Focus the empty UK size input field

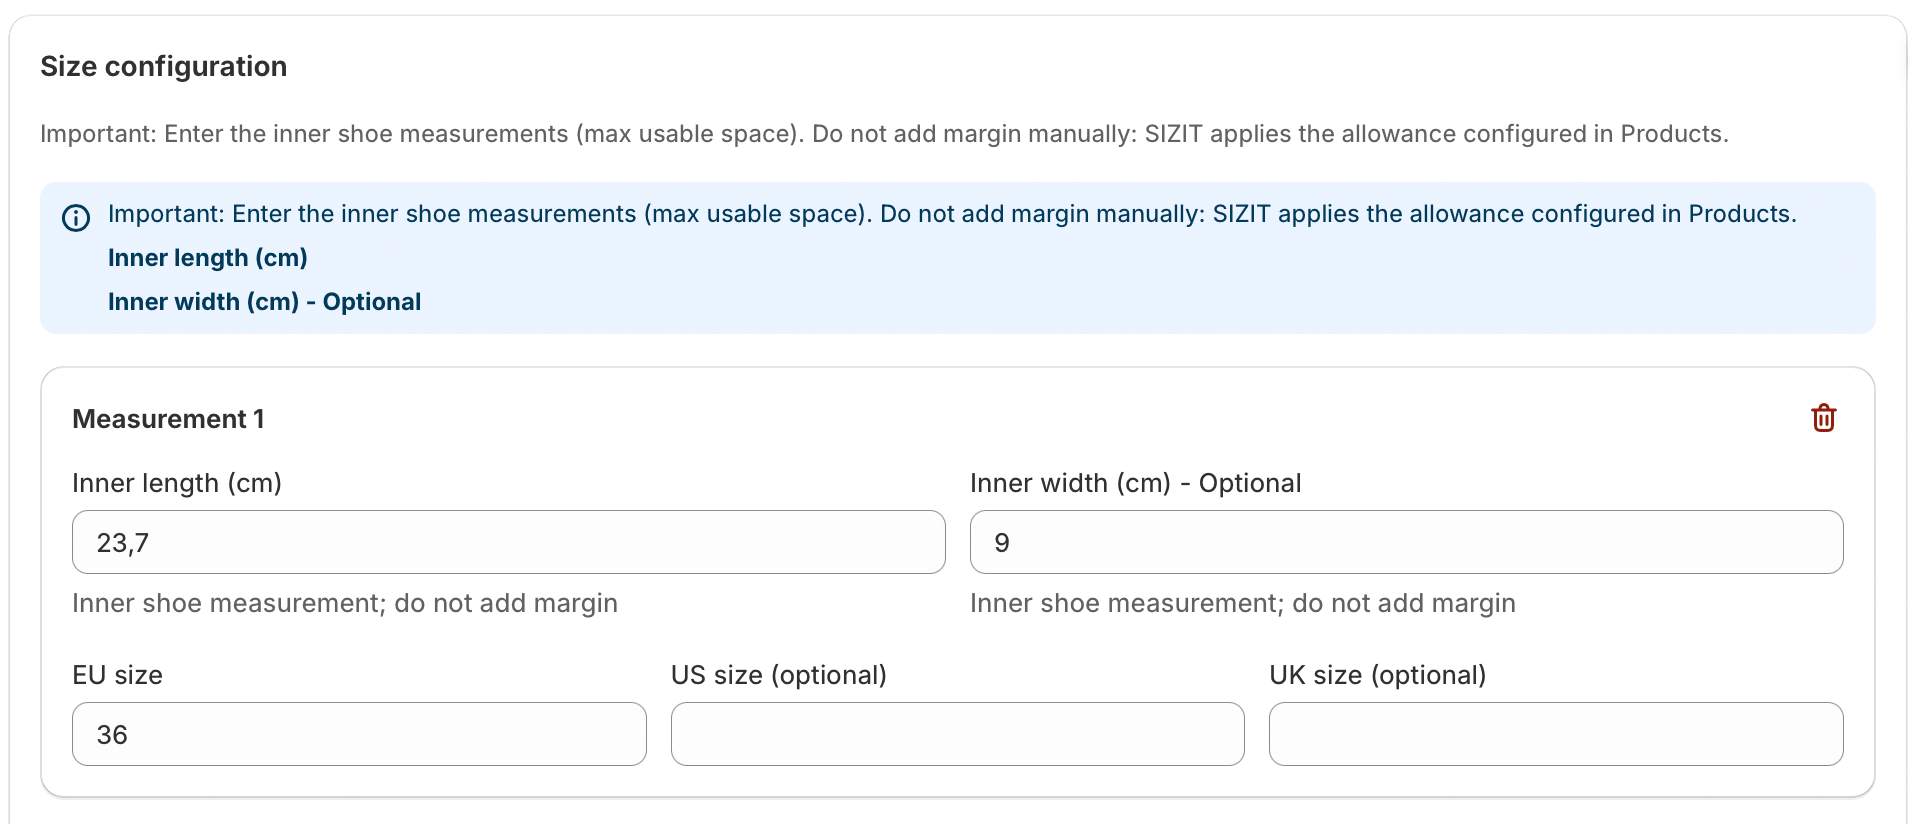pos(1555,734)
